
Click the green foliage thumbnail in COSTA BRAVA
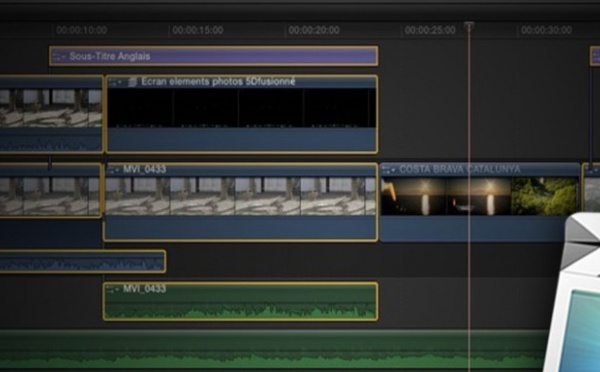tap(545, 196)
